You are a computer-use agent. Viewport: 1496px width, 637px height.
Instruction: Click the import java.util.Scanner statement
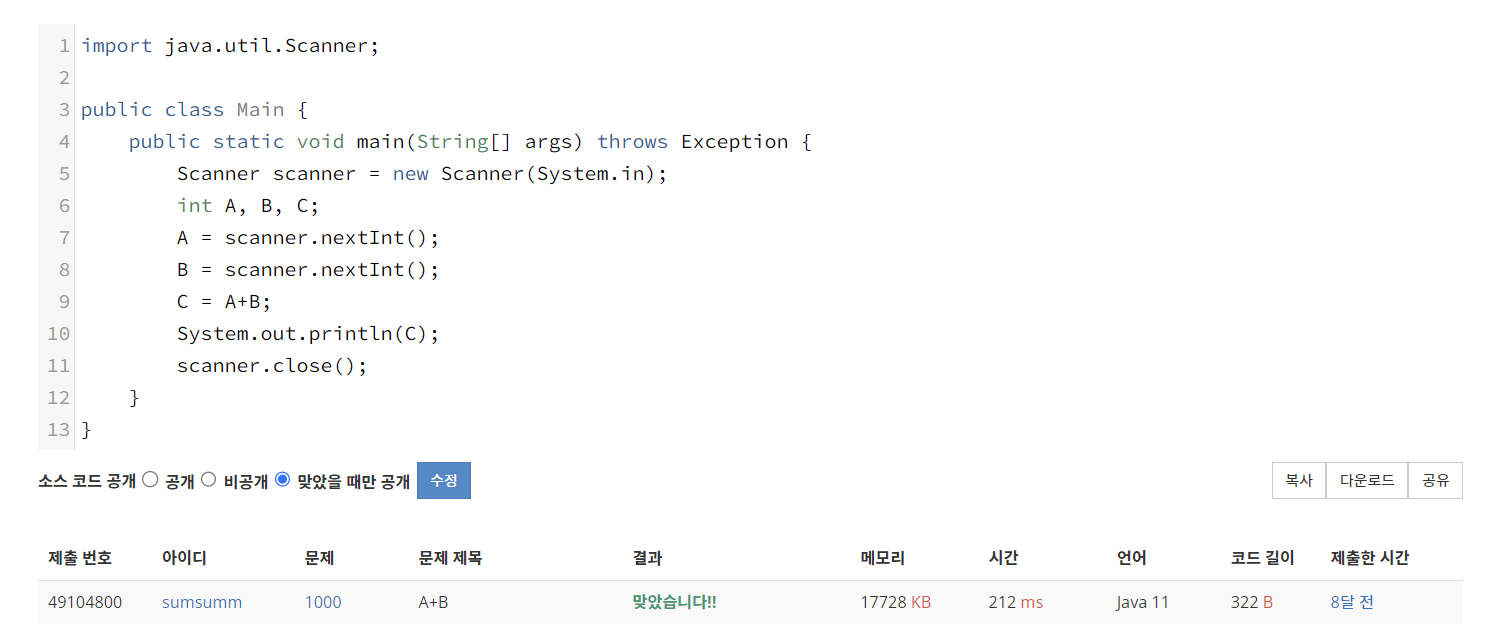click(x=230, y=45)
